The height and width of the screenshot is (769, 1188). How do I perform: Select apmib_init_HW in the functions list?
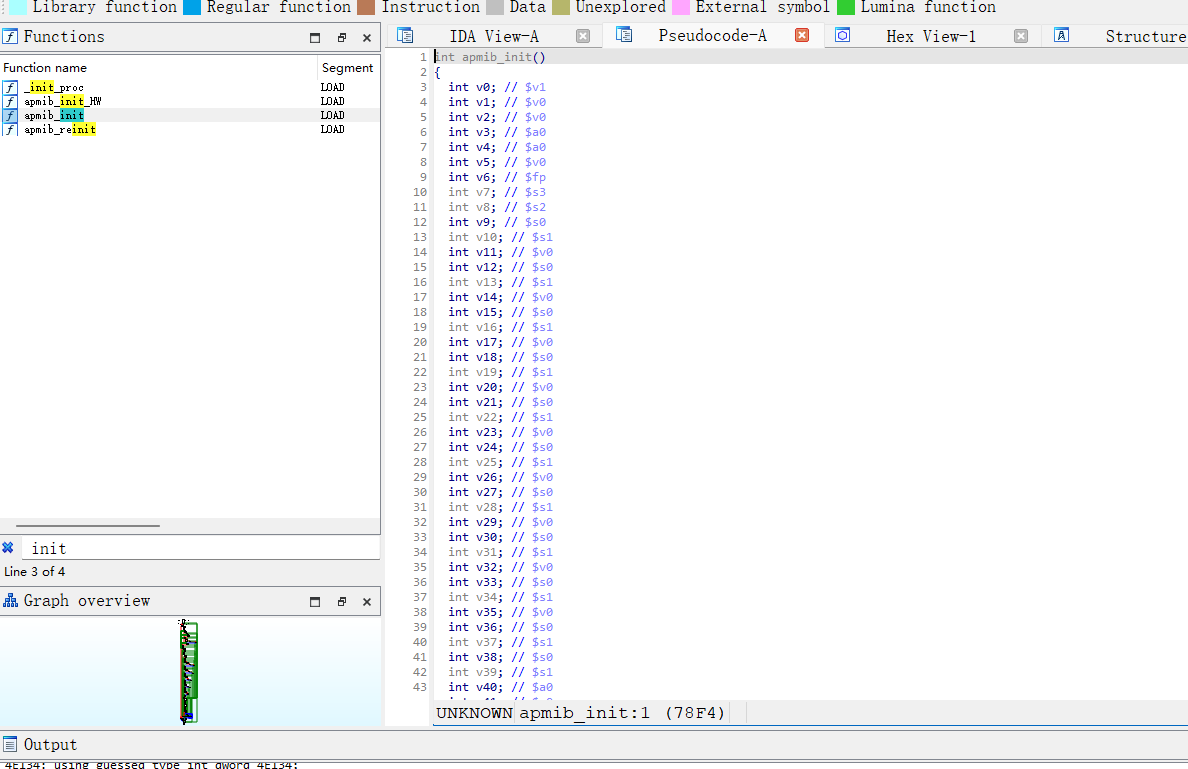click(x=62, y=102)
